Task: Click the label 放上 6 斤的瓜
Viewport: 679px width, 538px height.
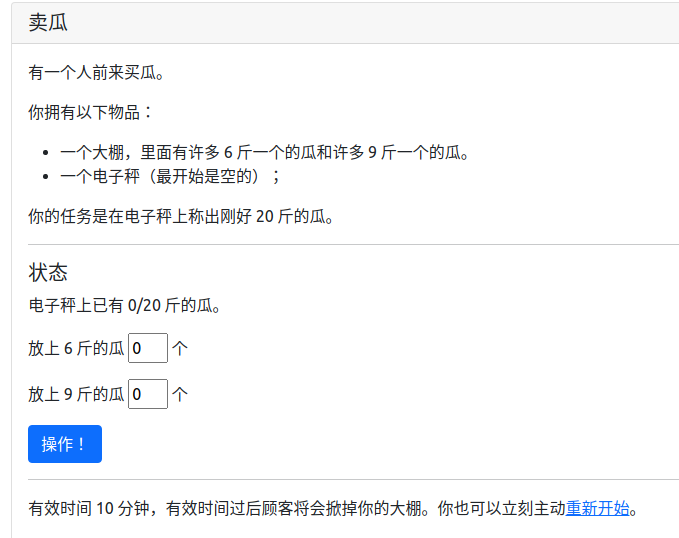Action: pos(76,349)
